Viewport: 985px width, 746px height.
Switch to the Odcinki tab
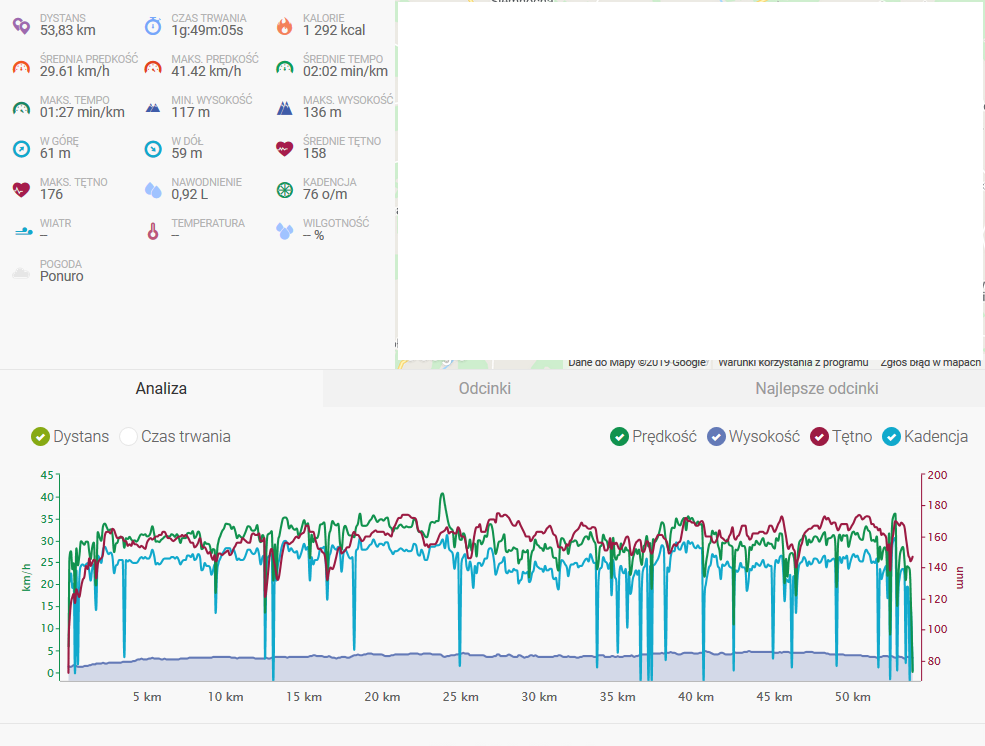pos(485,389)
